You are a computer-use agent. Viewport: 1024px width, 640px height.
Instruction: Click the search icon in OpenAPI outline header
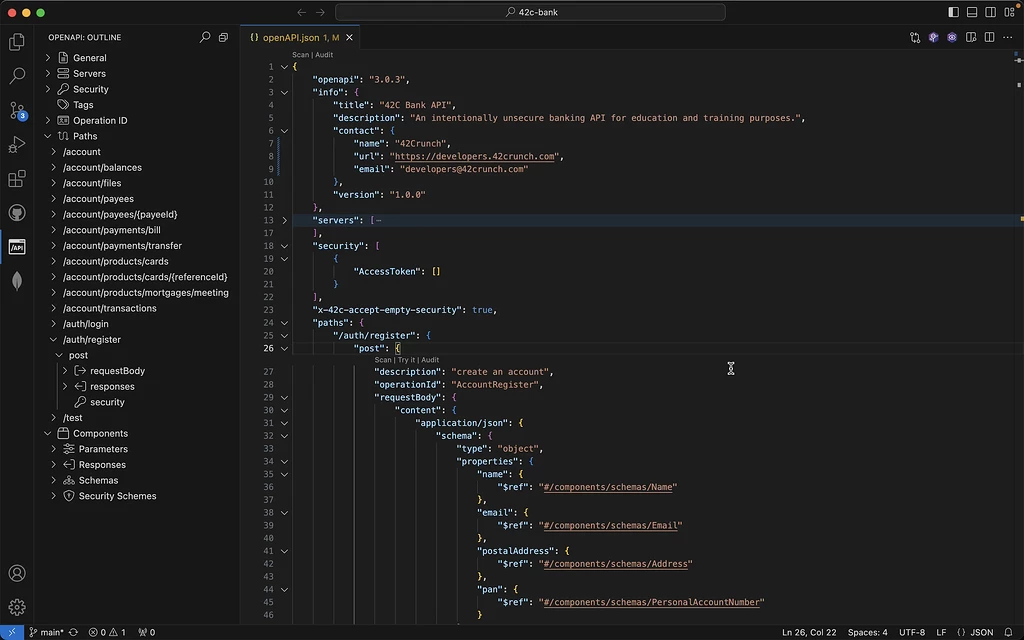[205, 37]
